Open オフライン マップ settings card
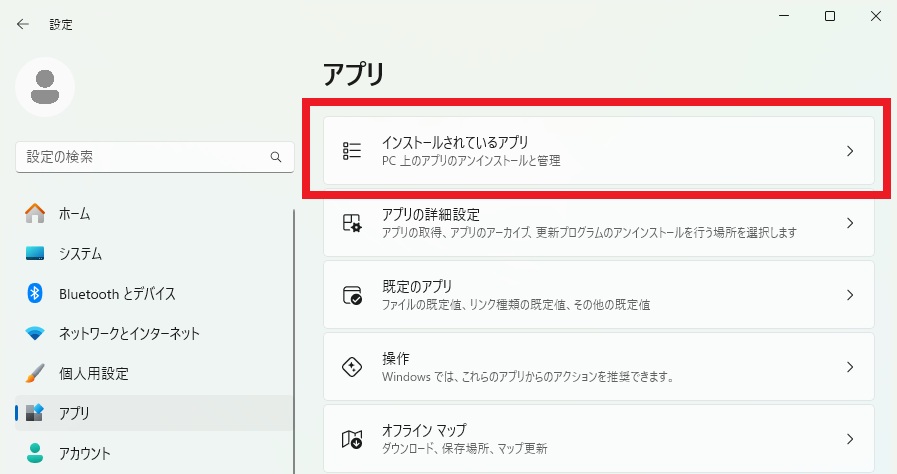This screenshot has height=474, width=897. click(x=598, y=439)
